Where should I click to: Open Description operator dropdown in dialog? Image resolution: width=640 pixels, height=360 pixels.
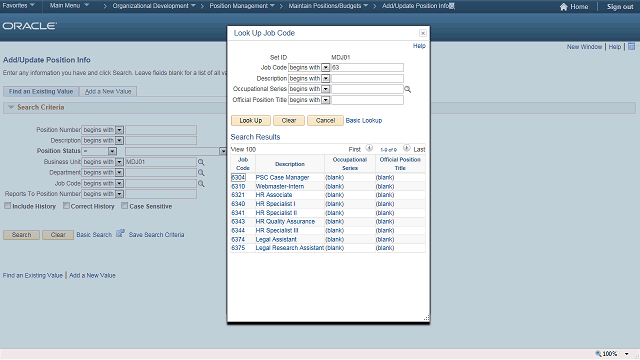[x=325, y=78]
